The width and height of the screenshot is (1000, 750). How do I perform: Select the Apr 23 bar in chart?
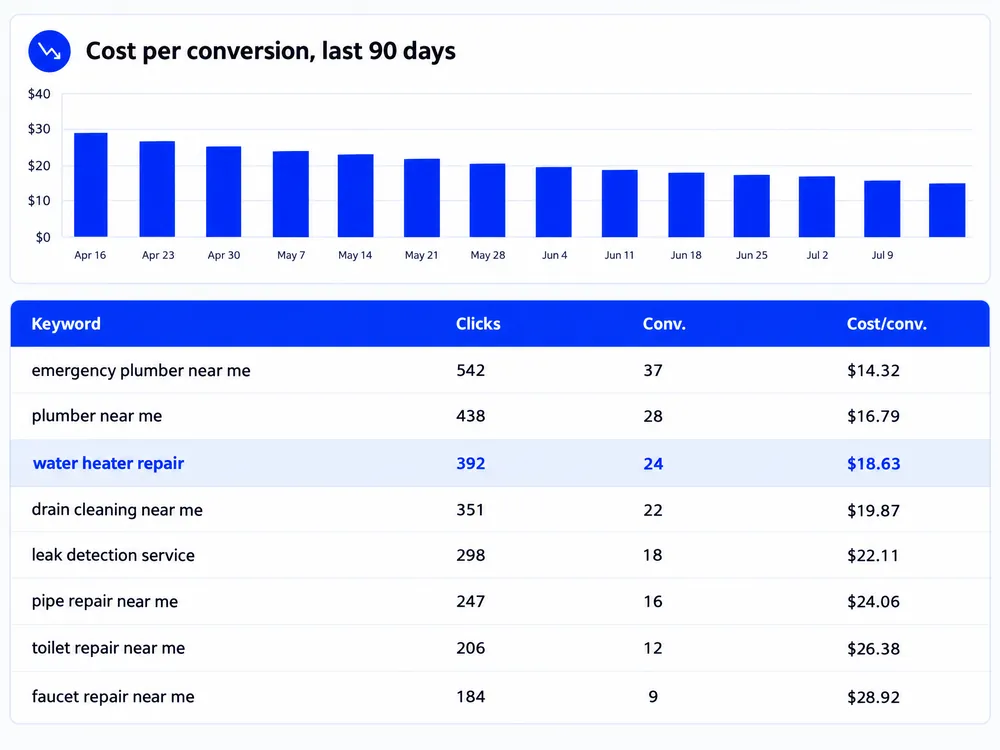pyautogui.click(x=157, y=189)
